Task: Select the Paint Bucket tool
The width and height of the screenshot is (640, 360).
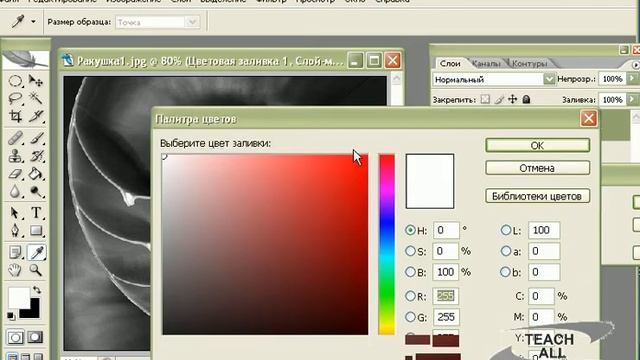Action: 36,174
